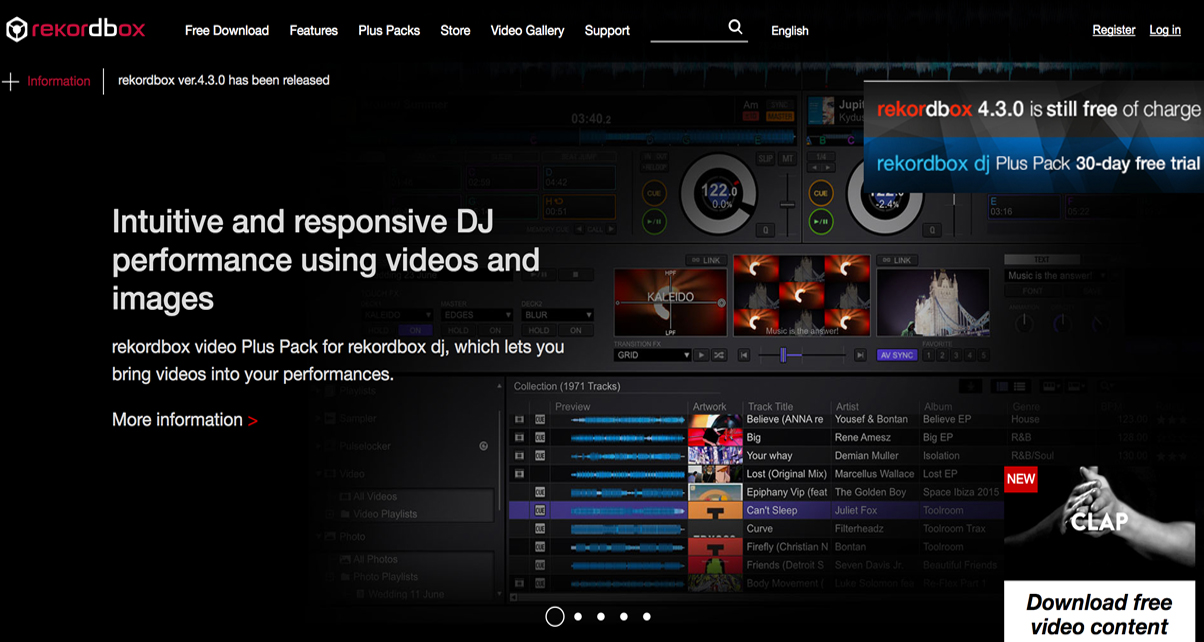The image size is (1204, 642).
Task: Click the red arrow after More information
Action: [x=253, y=421]
